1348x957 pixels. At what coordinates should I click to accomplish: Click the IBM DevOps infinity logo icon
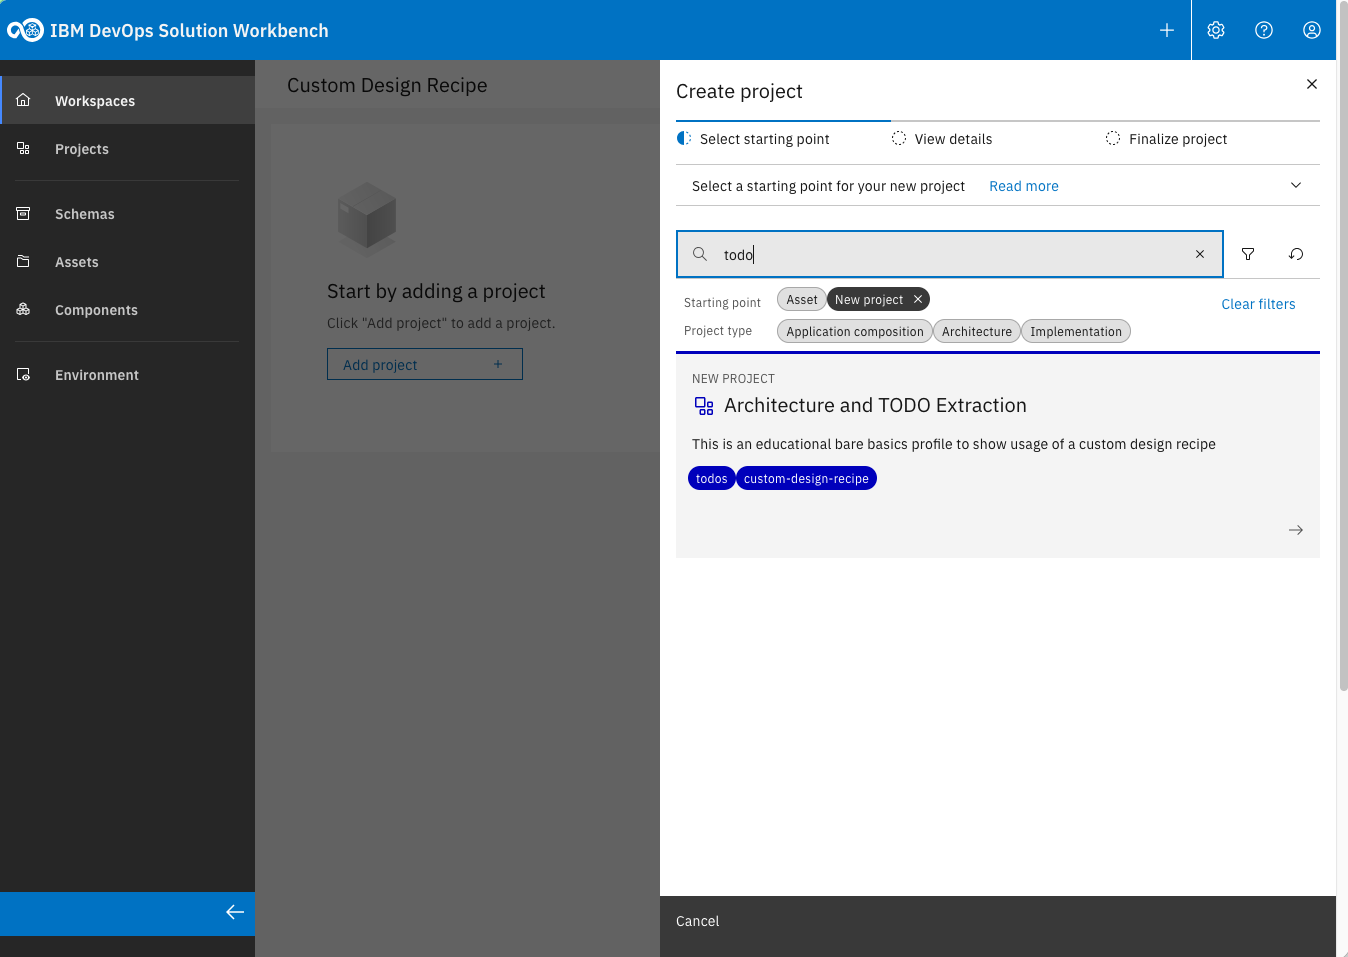click(25, 30)
